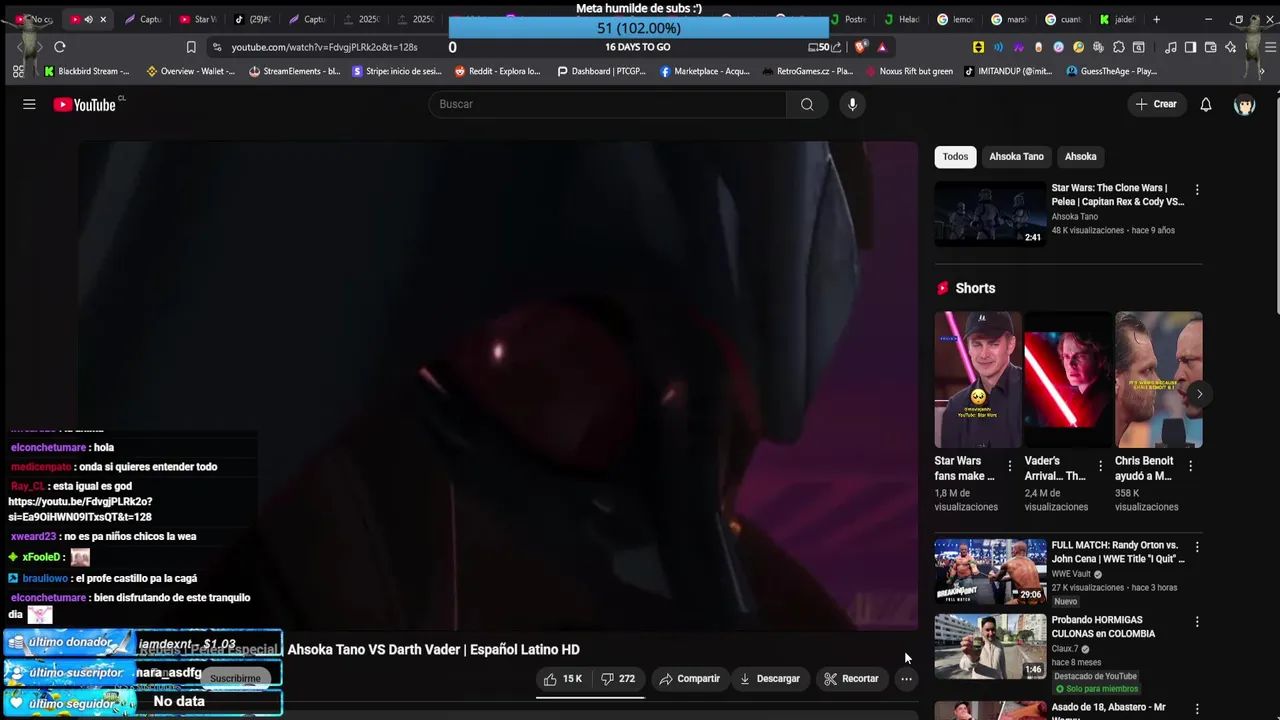Open options for HORMIGAS CULONAS video
This screenshot has width=1280, height=720.
pos(1197,622)
